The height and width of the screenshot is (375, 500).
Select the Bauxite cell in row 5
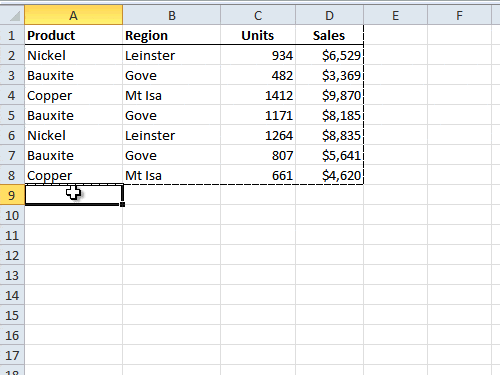pos(73,115)
